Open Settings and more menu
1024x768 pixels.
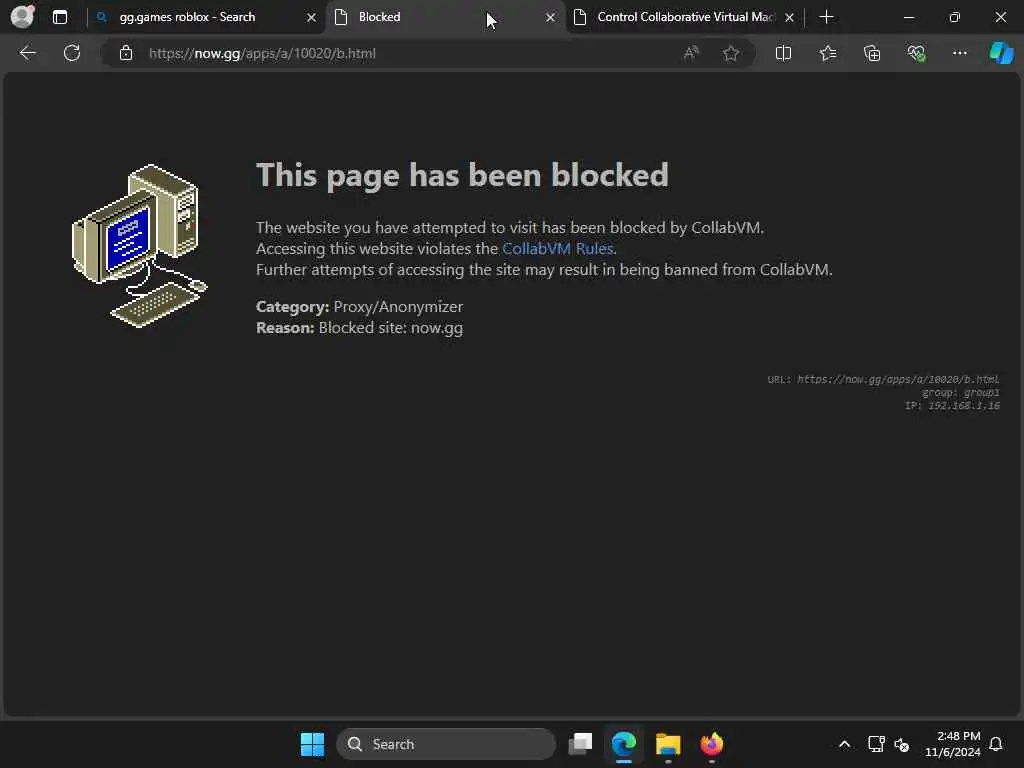point(959,53)
